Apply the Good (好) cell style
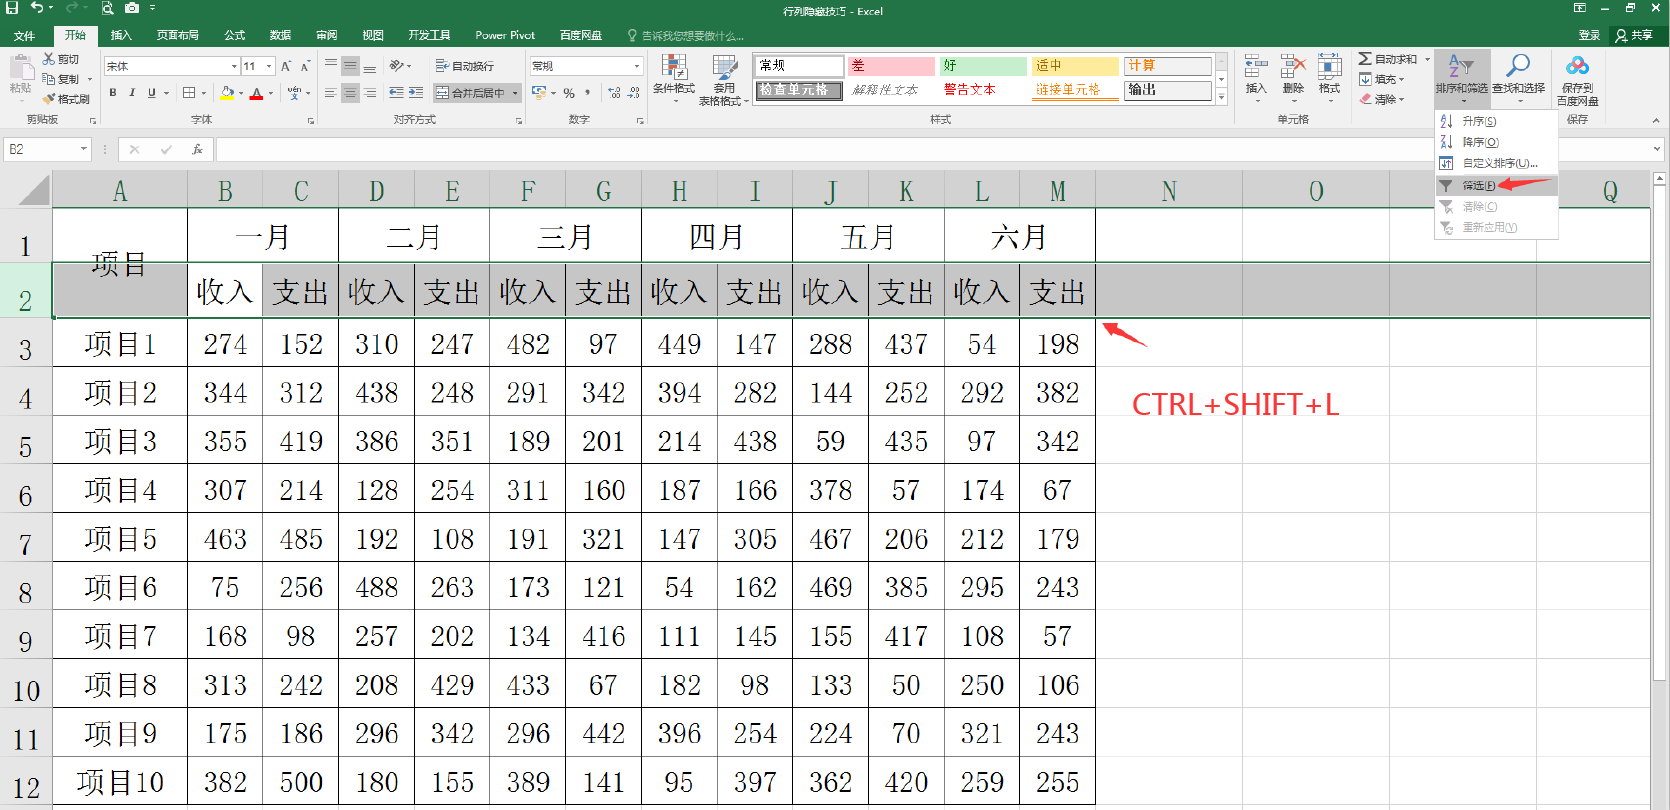Viewport: 1670px width, 810px height. pyautogui.click(x=983, y=65)
